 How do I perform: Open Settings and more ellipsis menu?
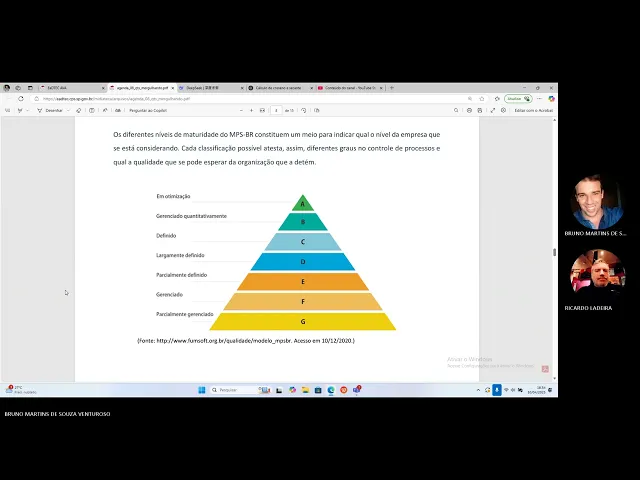(540, 99)
